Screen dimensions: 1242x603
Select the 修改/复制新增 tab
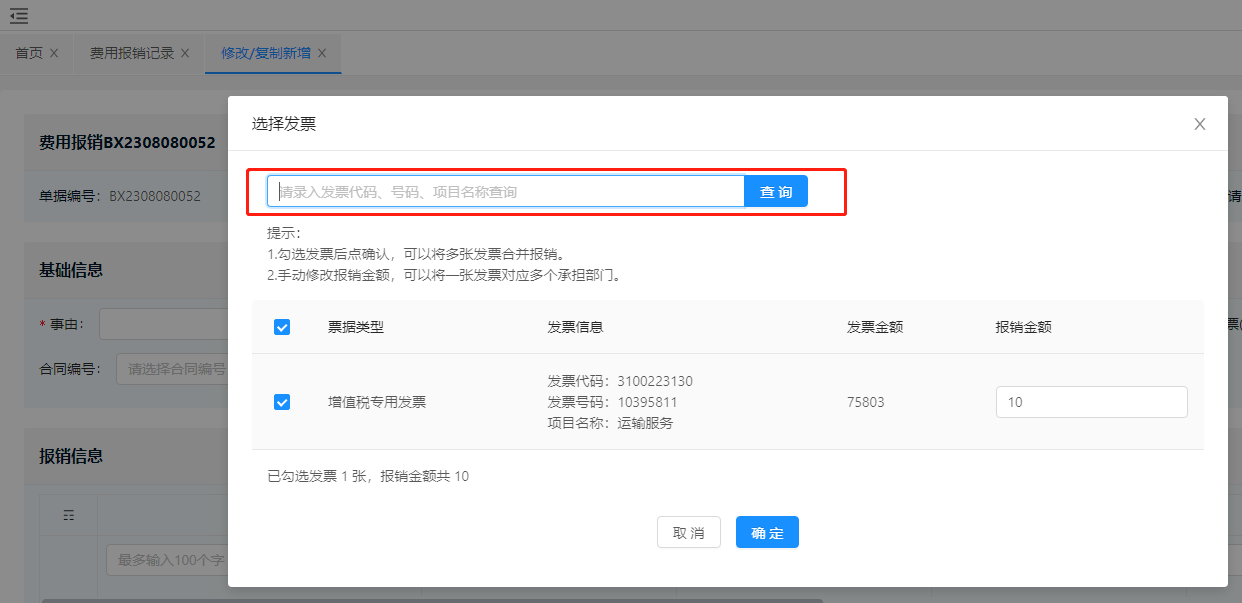click(266, 53)
